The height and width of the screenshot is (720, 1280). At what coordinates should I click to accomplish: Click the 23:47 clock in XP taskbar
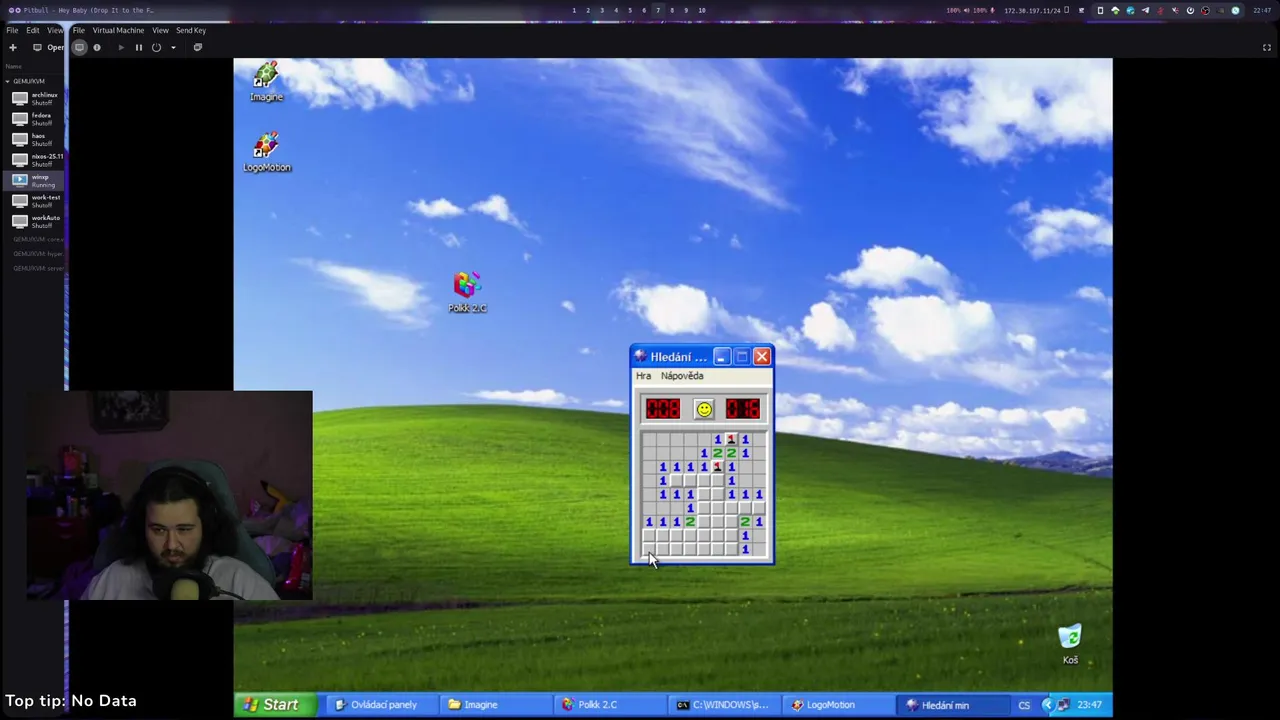[x=1089, y=705]
